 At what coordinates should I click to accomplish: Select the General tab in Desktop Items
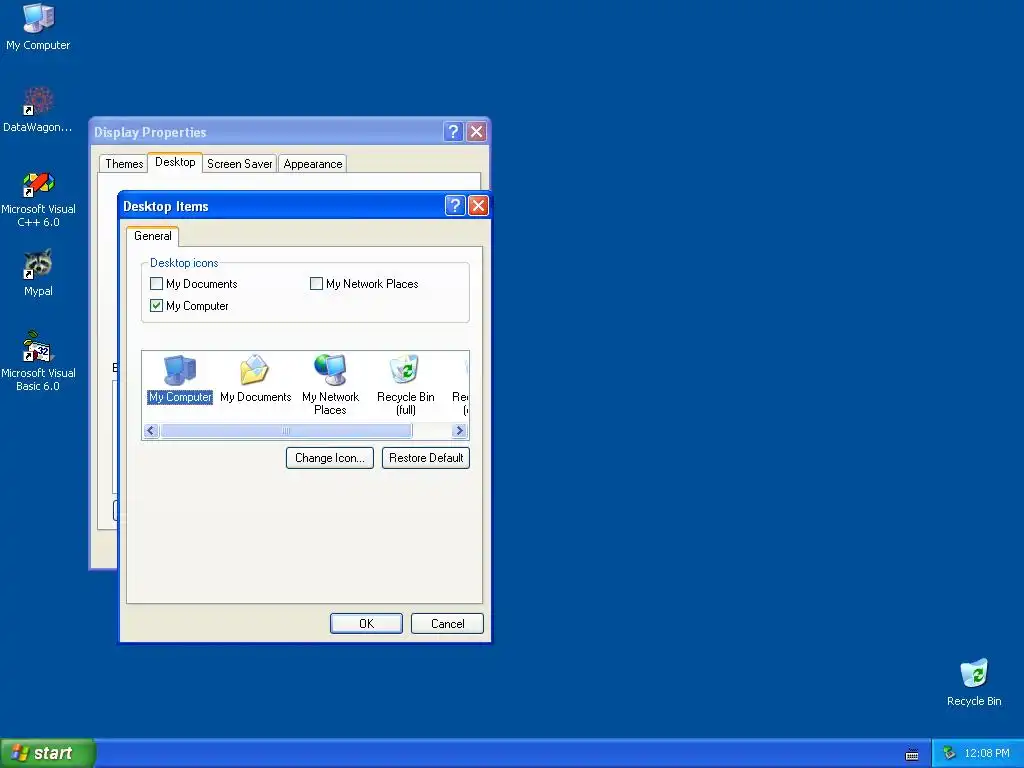(153, 236)
